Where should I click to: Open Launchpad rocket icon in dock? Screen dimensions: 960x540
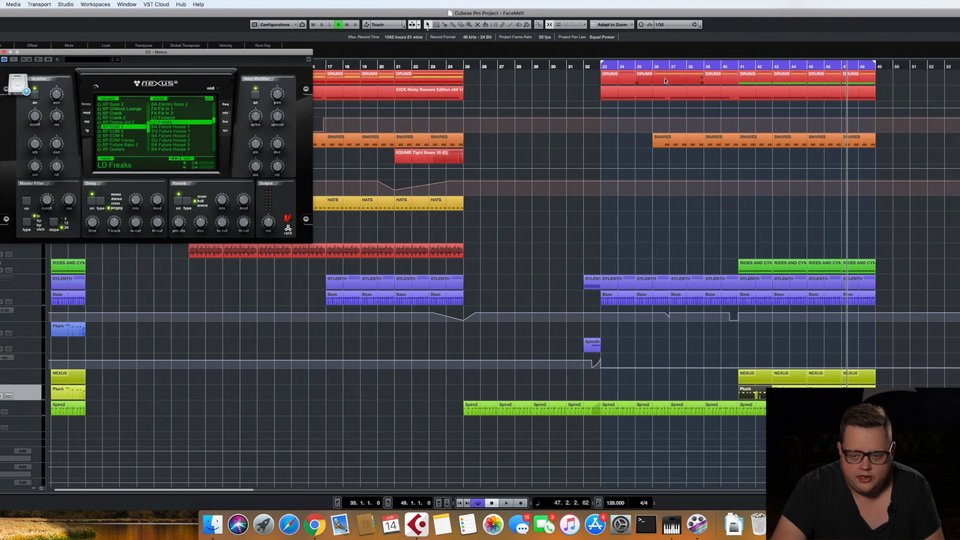click(x=263, y=525)
